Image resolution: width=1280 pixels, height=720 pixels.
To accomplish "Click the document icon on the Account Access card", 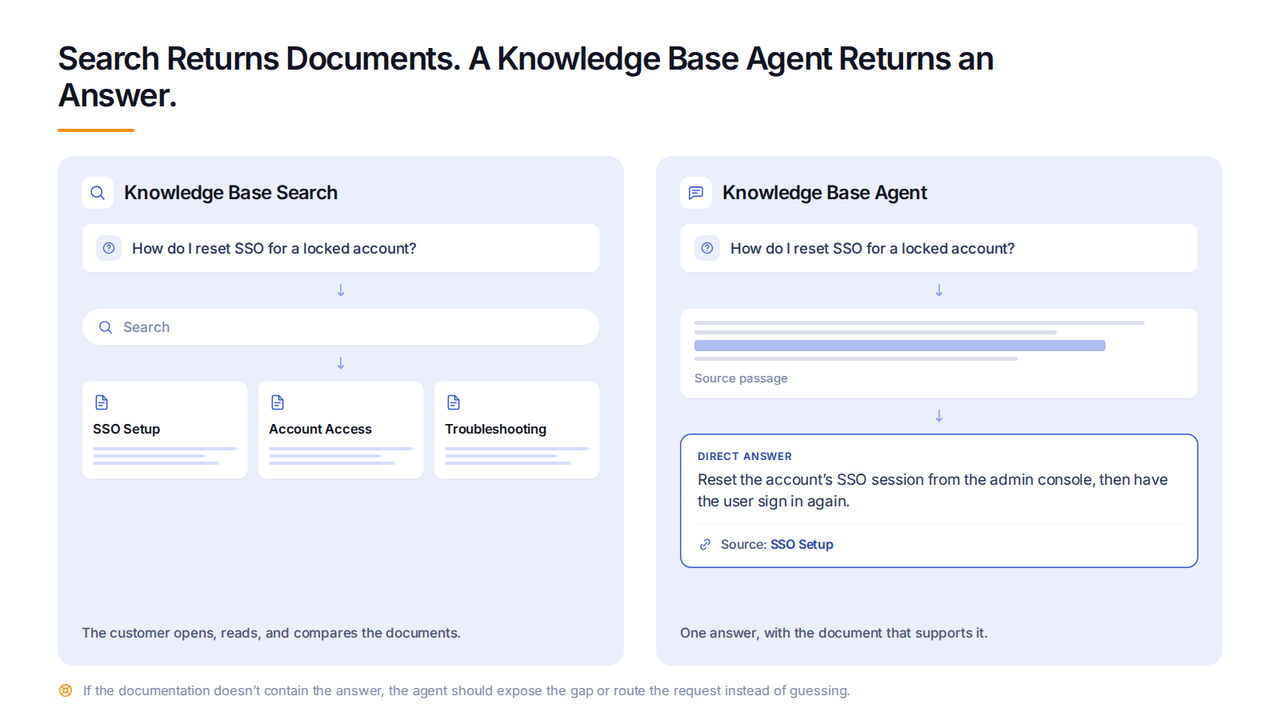I will click(277, 402).
